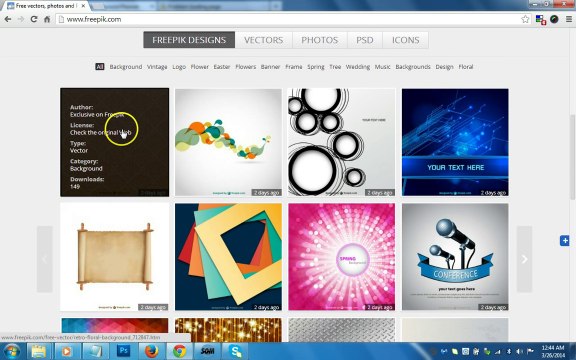Image resolution: width=576 pixels, height=360 pixels.
Task: Select the Free vectors, photos browser tab
Action: click(46, 6)
